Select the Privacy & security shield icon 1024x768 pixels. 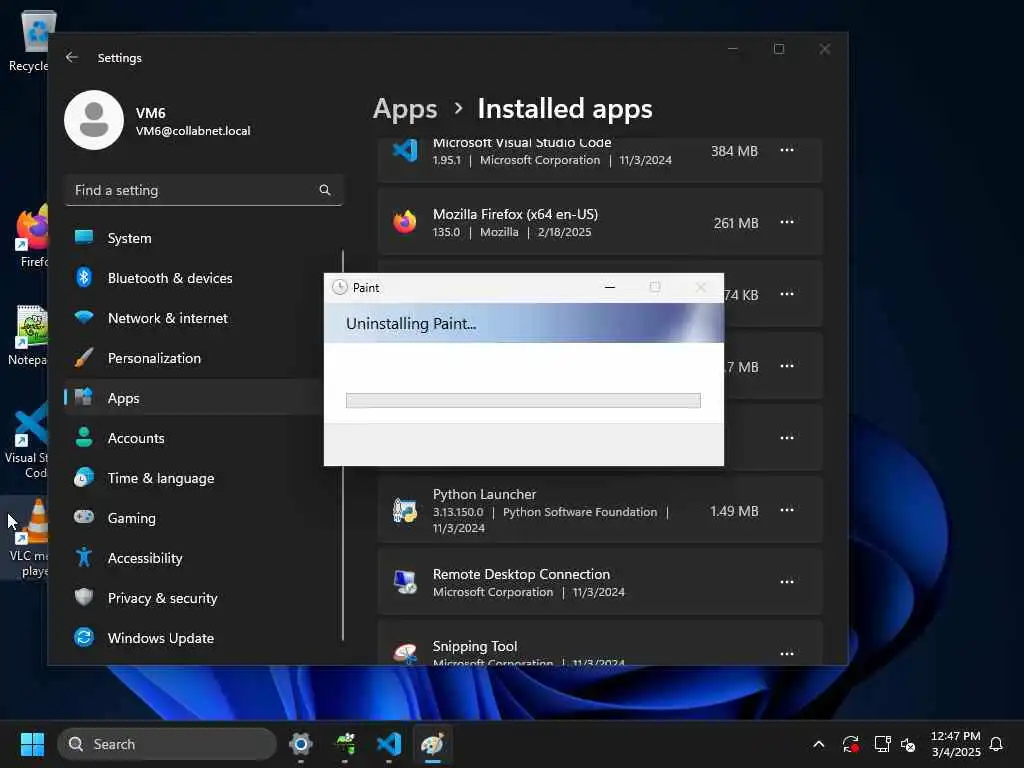[84, 597]
